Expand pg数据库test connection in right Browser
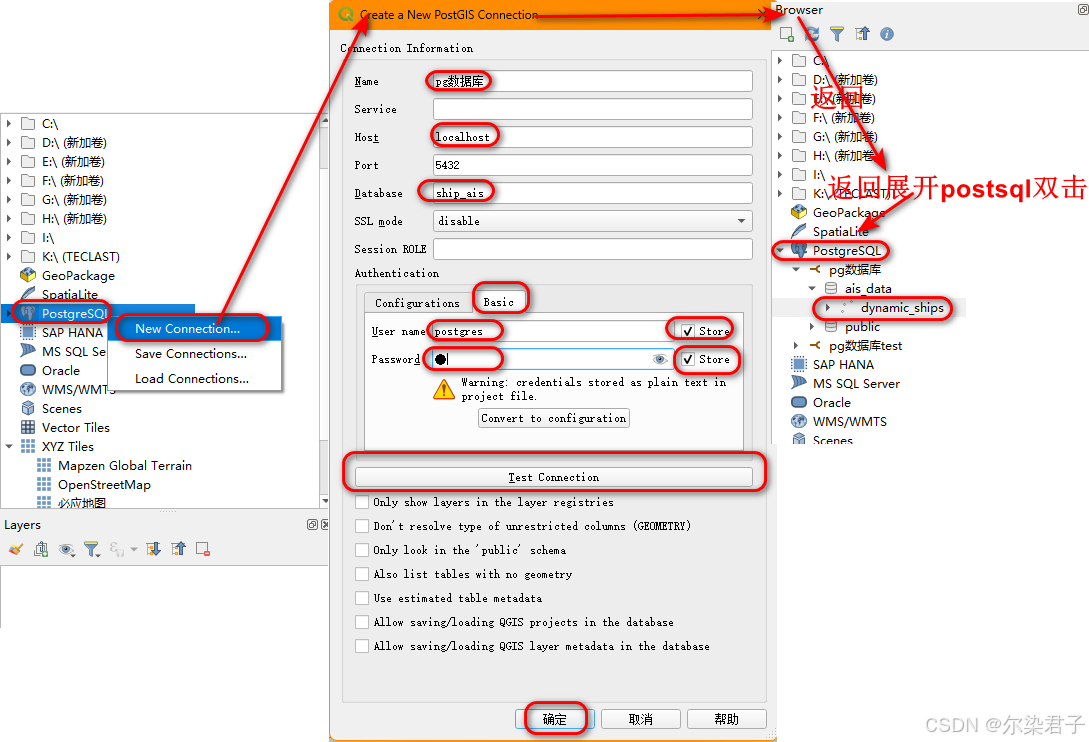The image size is (1089, 742). tap(797, 345)
